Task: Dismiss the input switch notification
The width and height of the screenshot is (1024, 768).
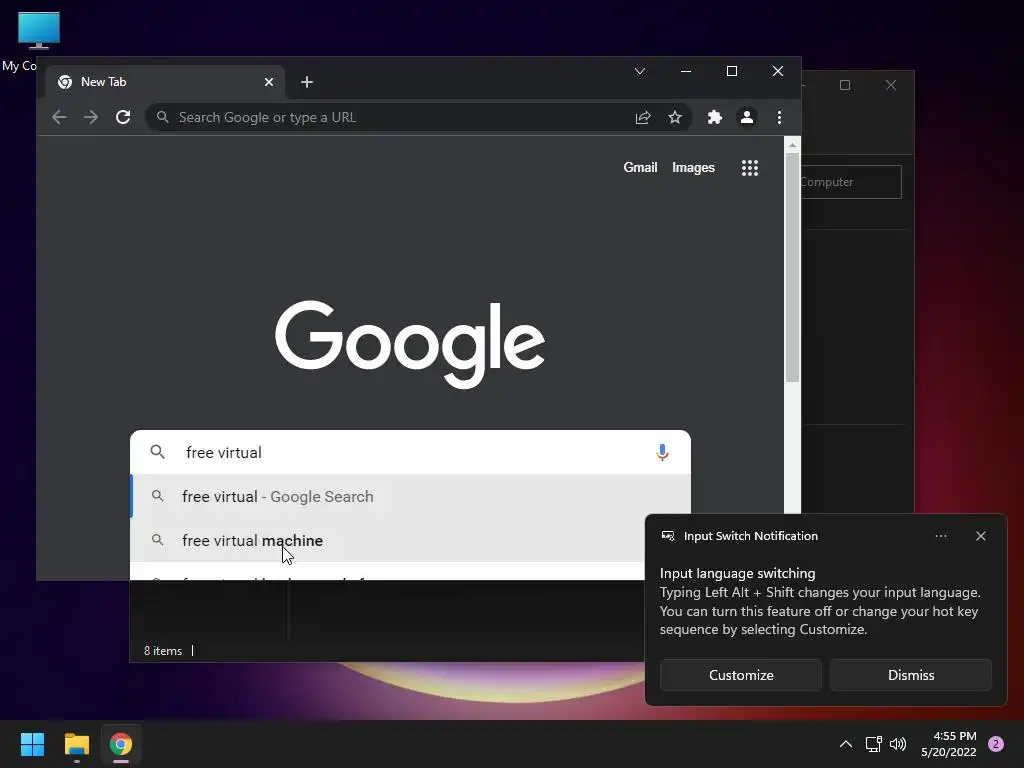Action: (x=910, y=675)
